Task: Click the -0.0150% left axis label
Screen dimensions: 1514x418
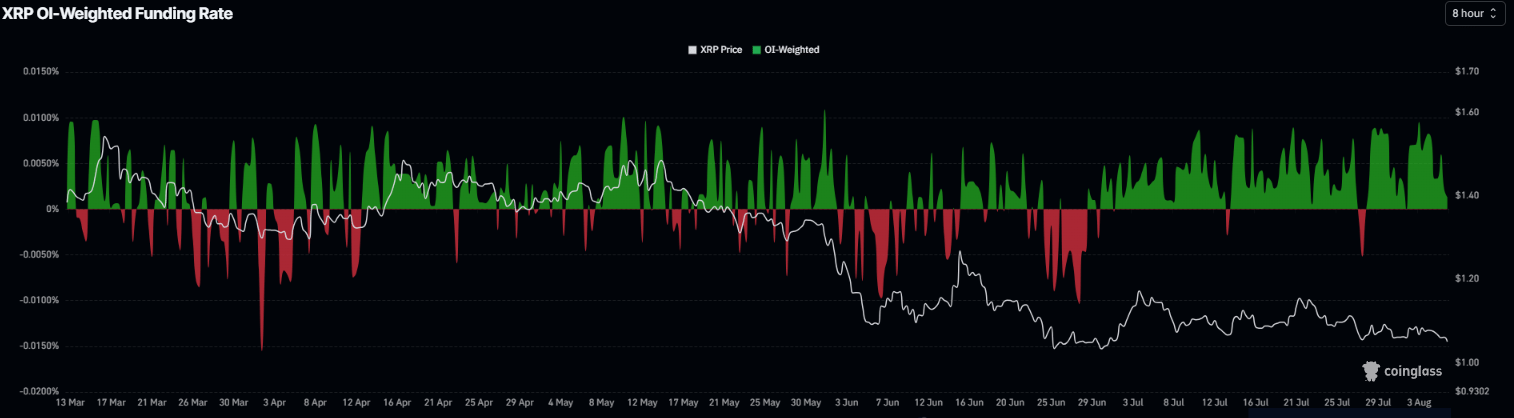Action: (39, 346)
